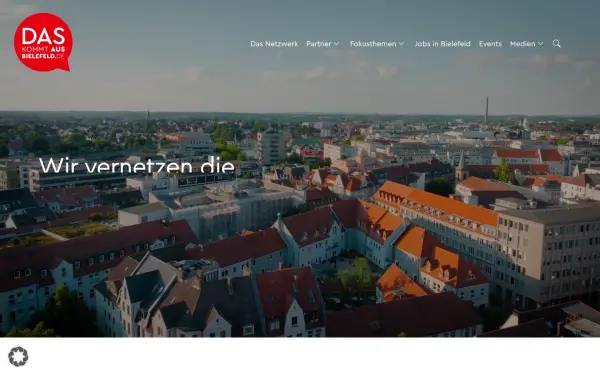Open the Events page
The width and height of the screenshot is (600, 375).
tap(490, 44)
